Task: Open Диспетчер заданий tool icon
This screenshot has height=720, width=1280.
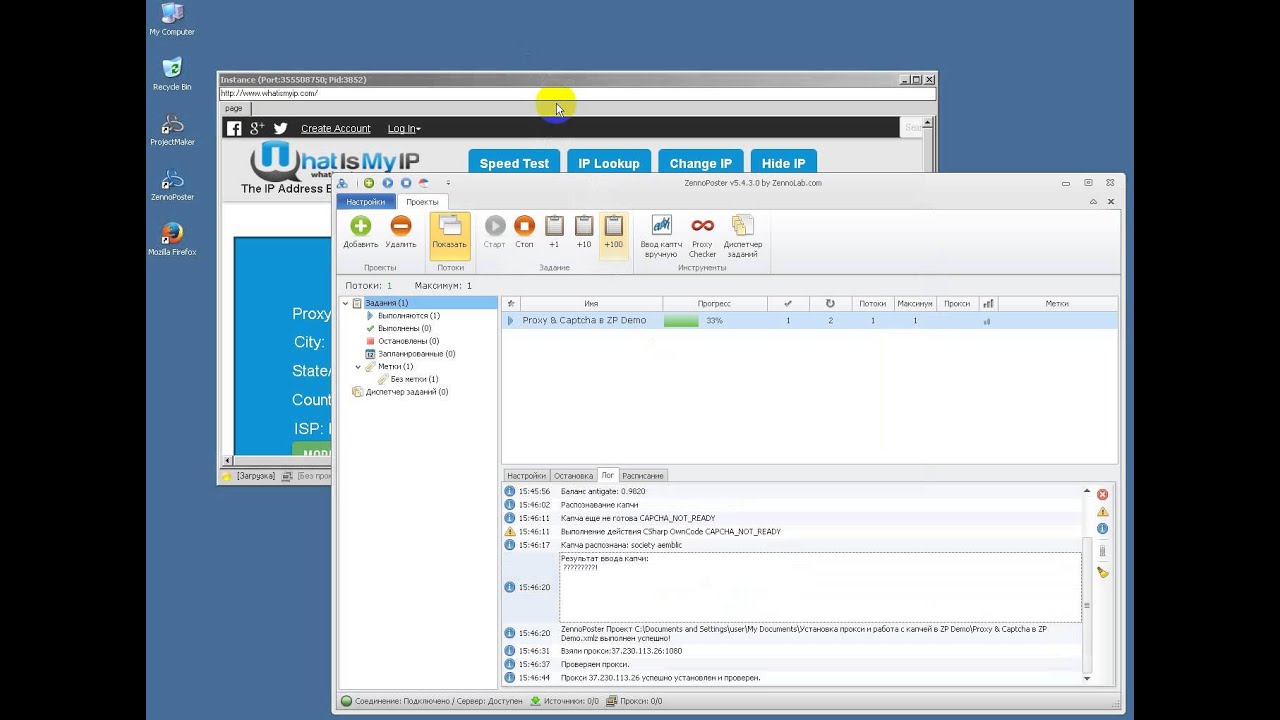Action: click(x=743, y=226)
